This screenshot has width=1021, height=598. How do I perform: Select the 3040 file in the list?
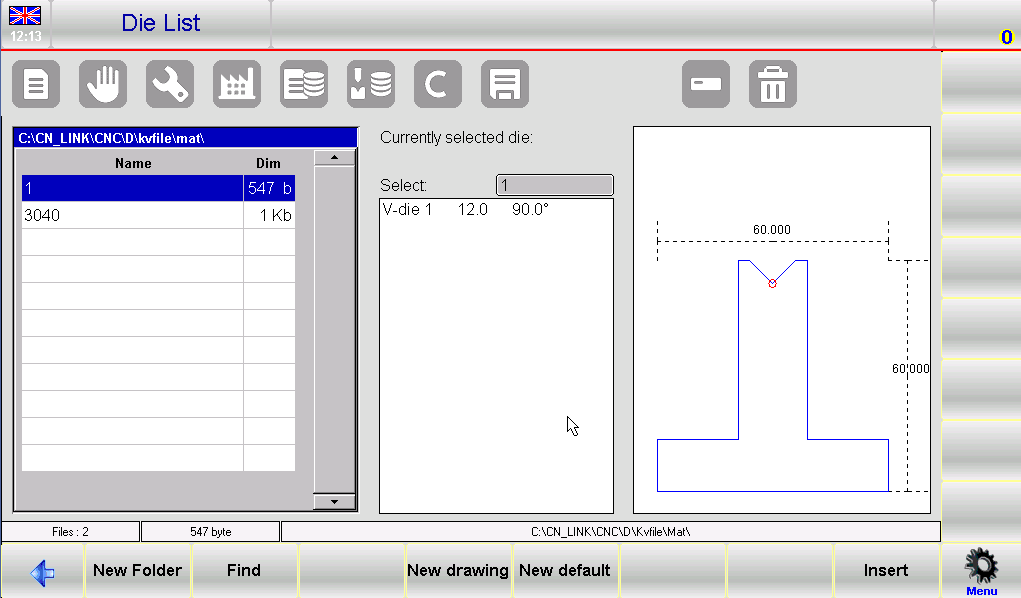coord(132,215)
